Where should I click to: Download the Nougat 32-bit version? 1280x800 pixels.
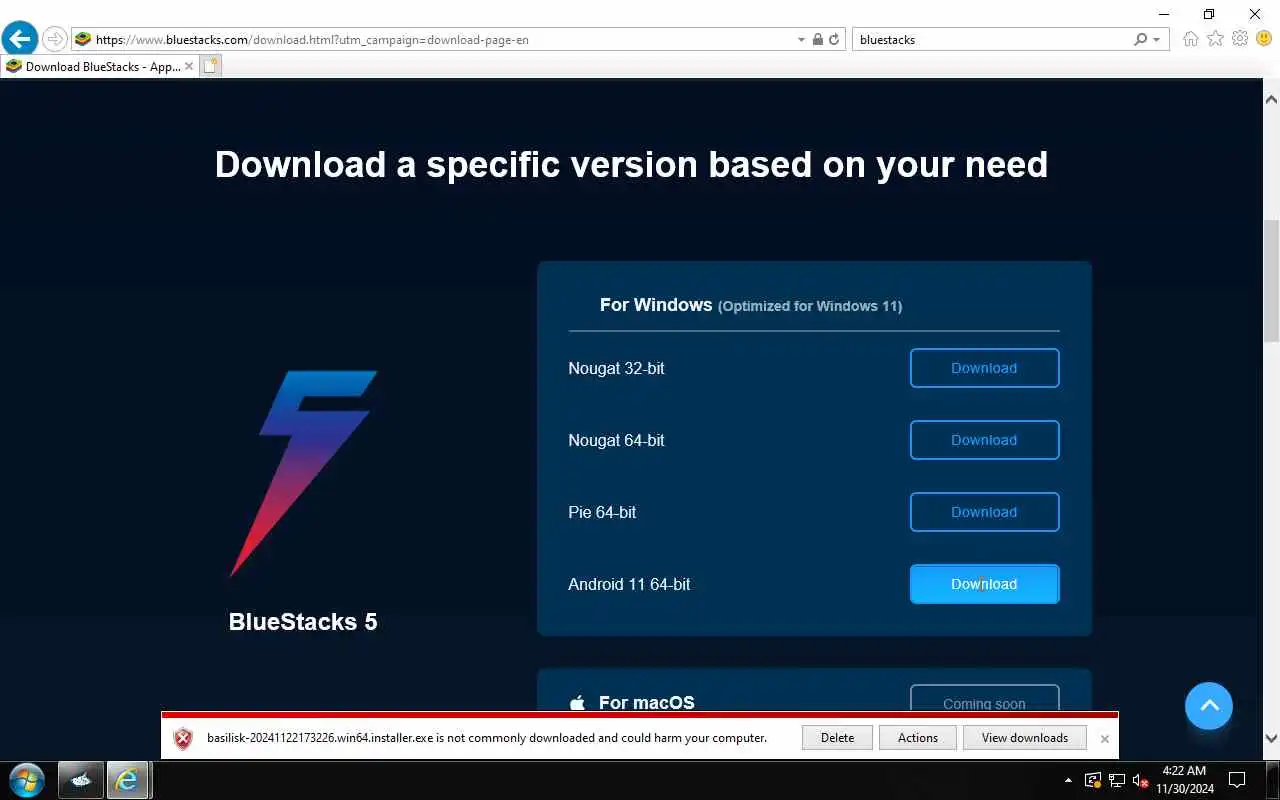point(984,368)
